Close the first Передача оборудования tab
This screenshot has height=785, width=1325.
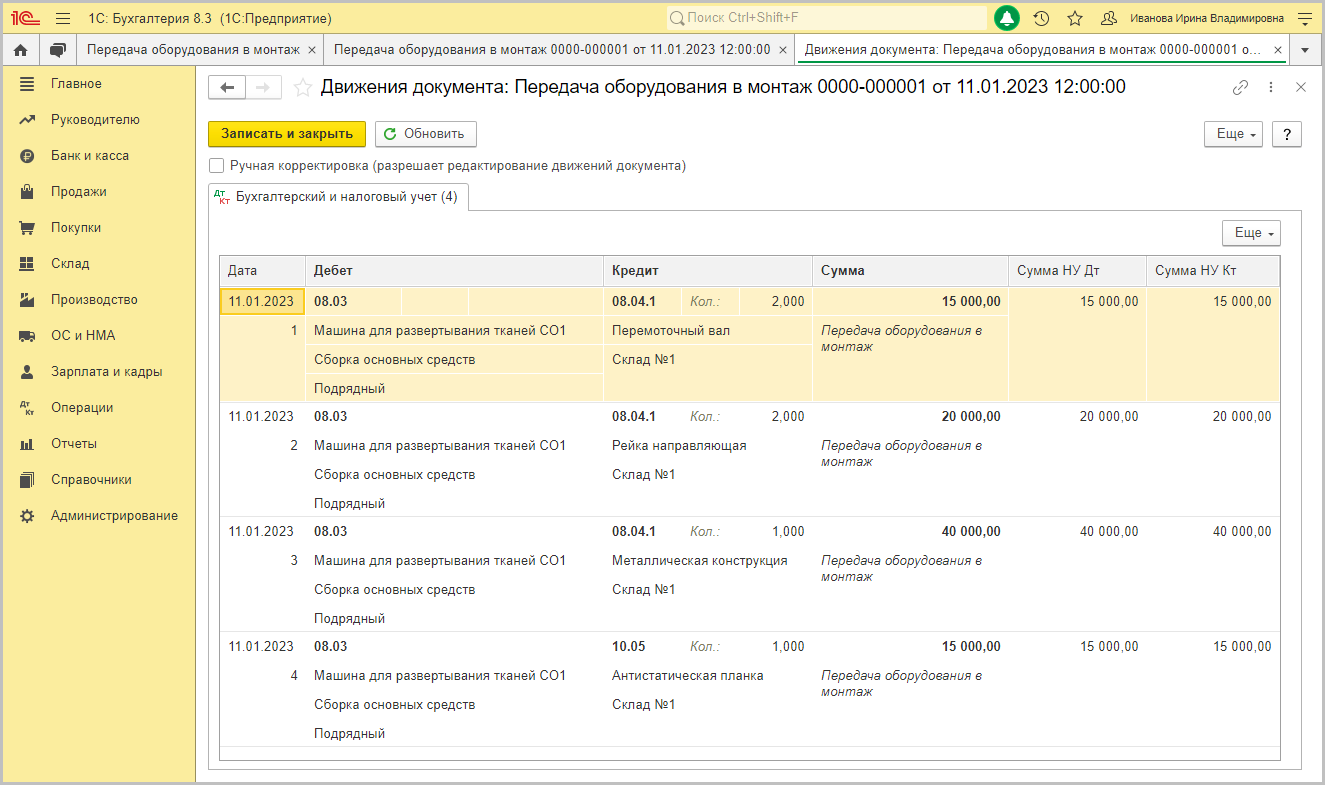pos(311,49)
